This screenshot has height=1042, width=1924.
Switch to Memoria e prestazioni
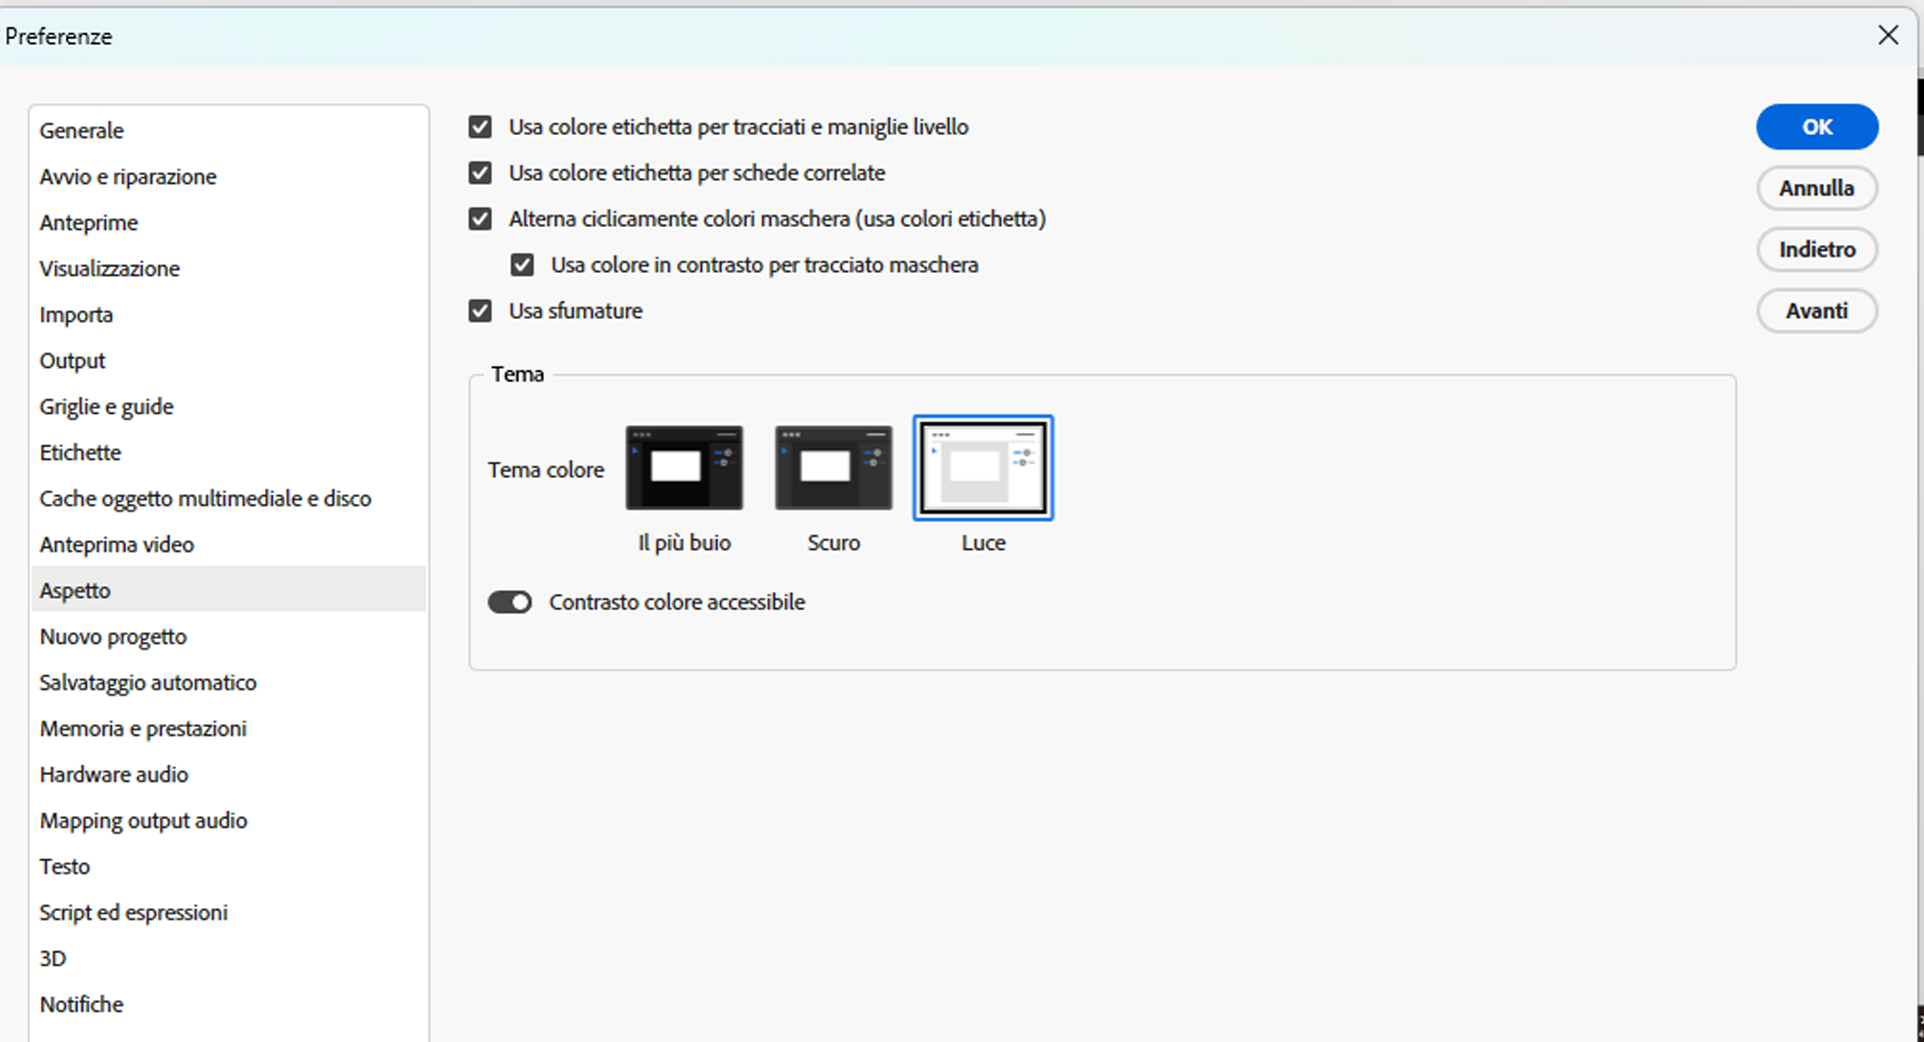pos(228,729)
